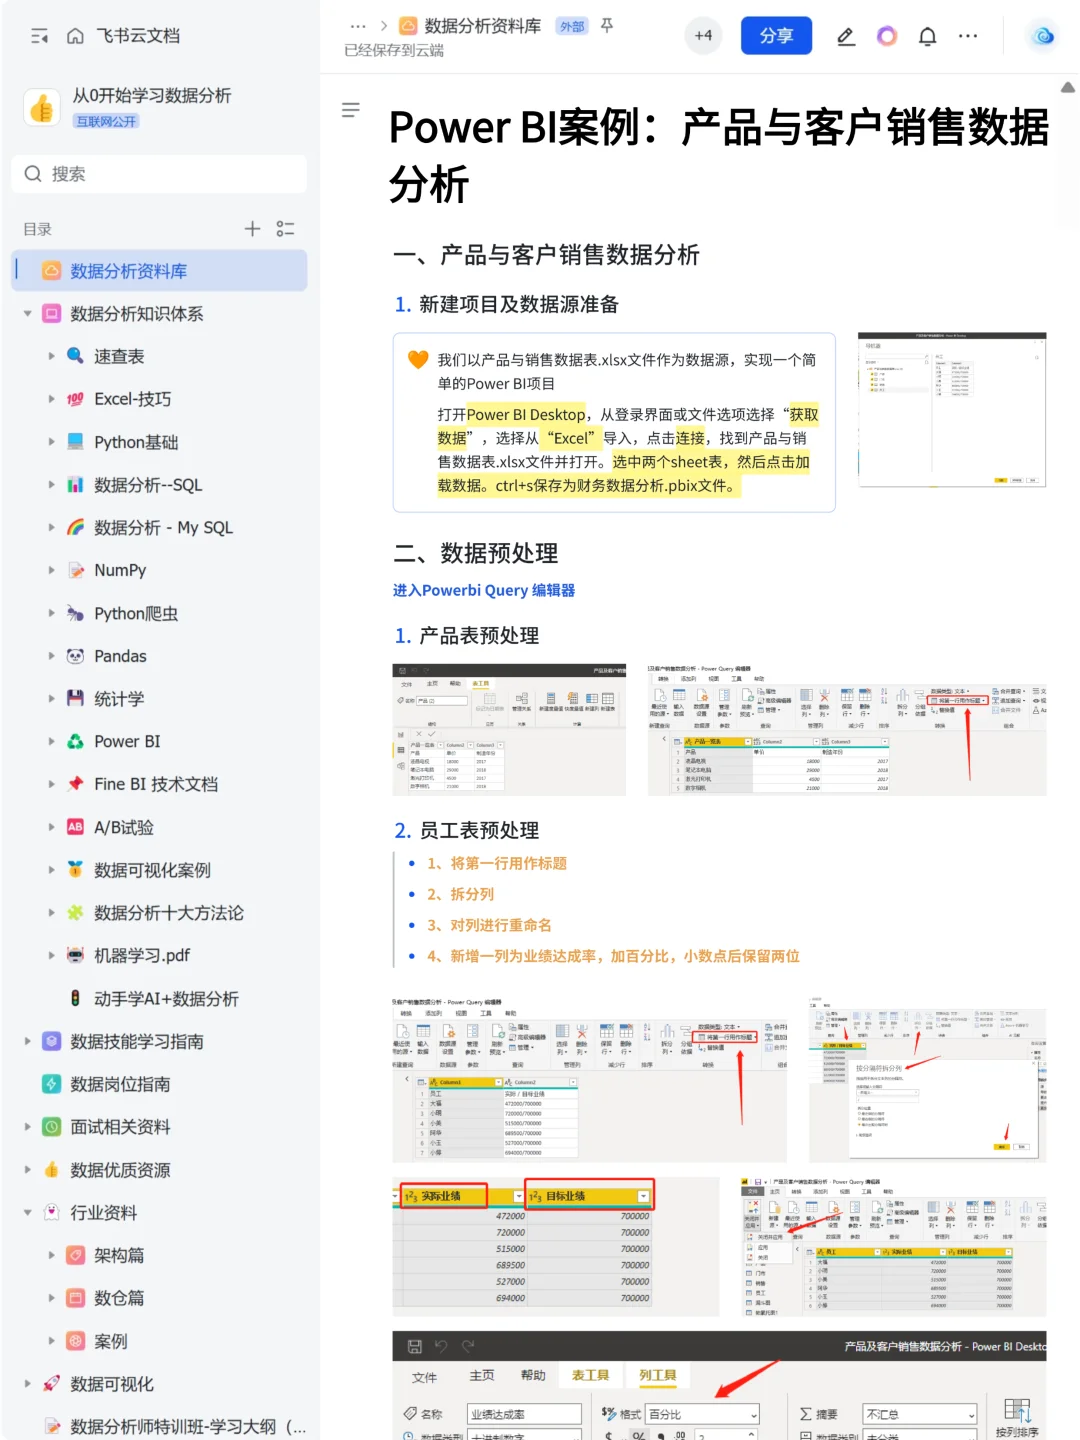Expand the 数据分析--SQL tree item
The height and width of the screenshot is (1440, 1080).
(52, 485)
